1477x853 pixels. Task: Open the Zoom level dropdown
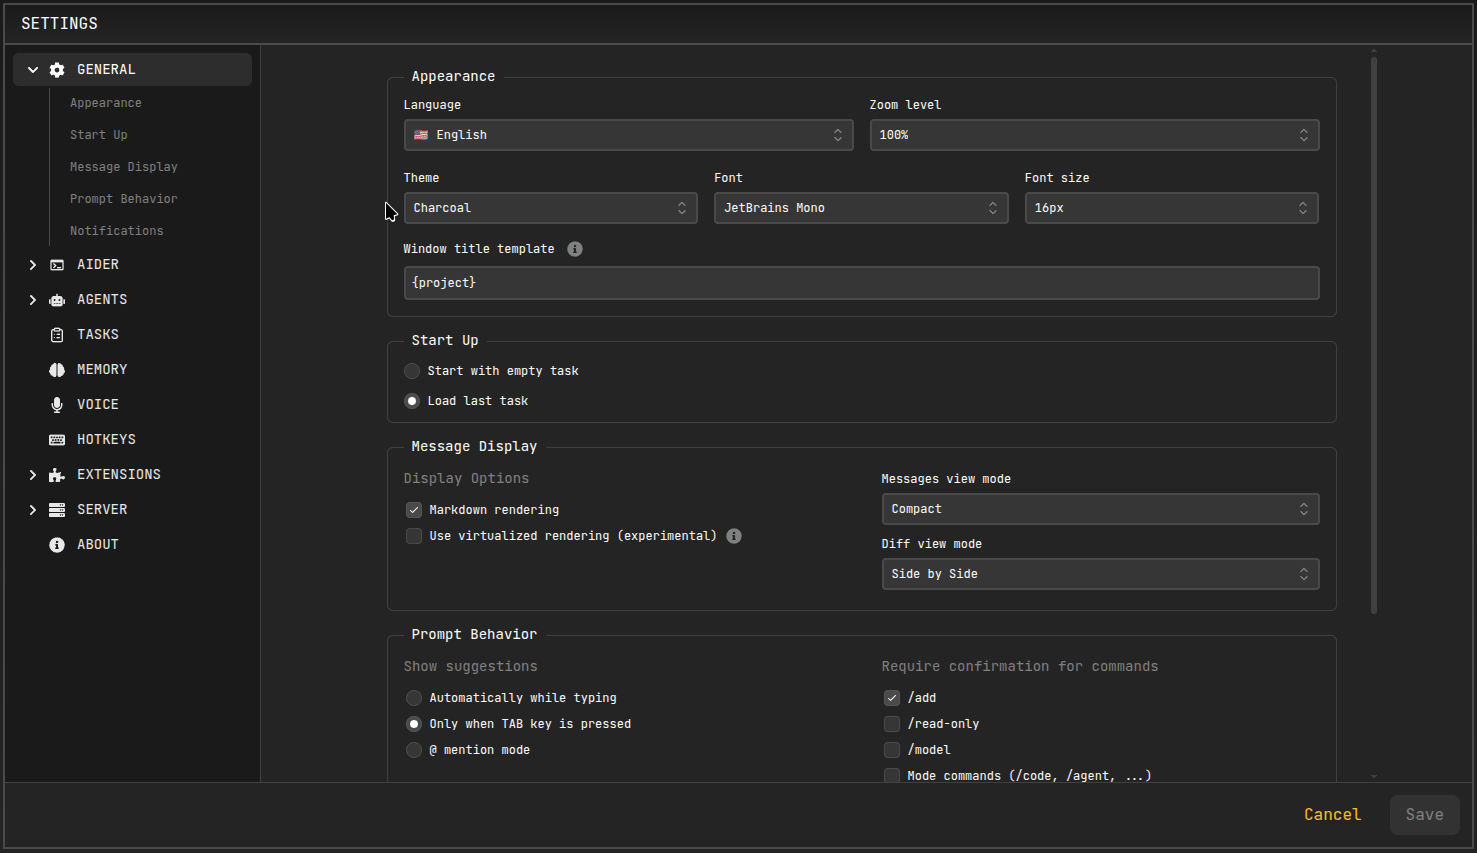pyautogui.click(x=1094, y=135)
